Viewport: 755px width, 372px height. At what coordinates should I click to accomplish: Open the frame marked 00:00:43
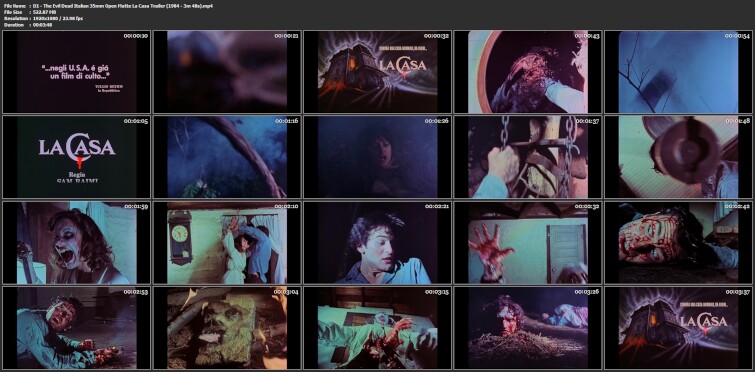coord(528,72)
